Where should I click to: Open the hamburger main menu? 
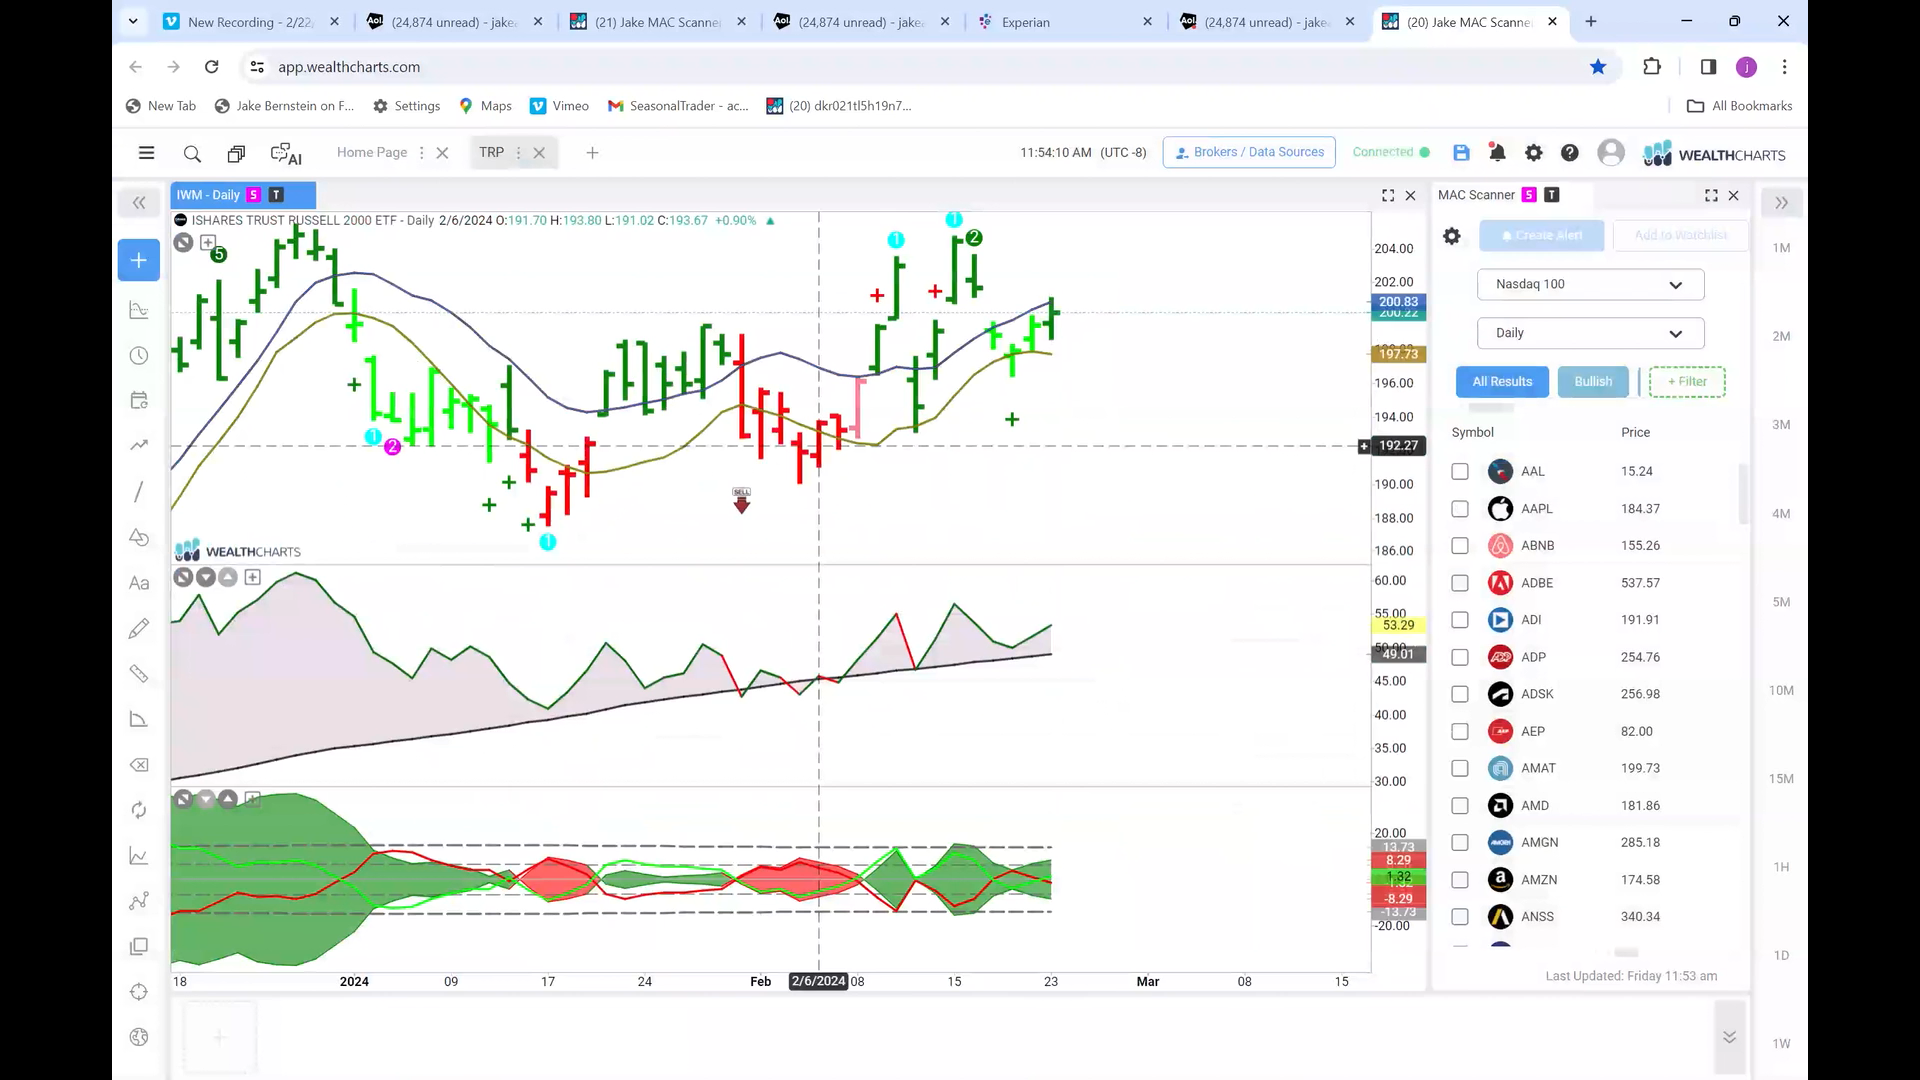(x=146, y=153)
